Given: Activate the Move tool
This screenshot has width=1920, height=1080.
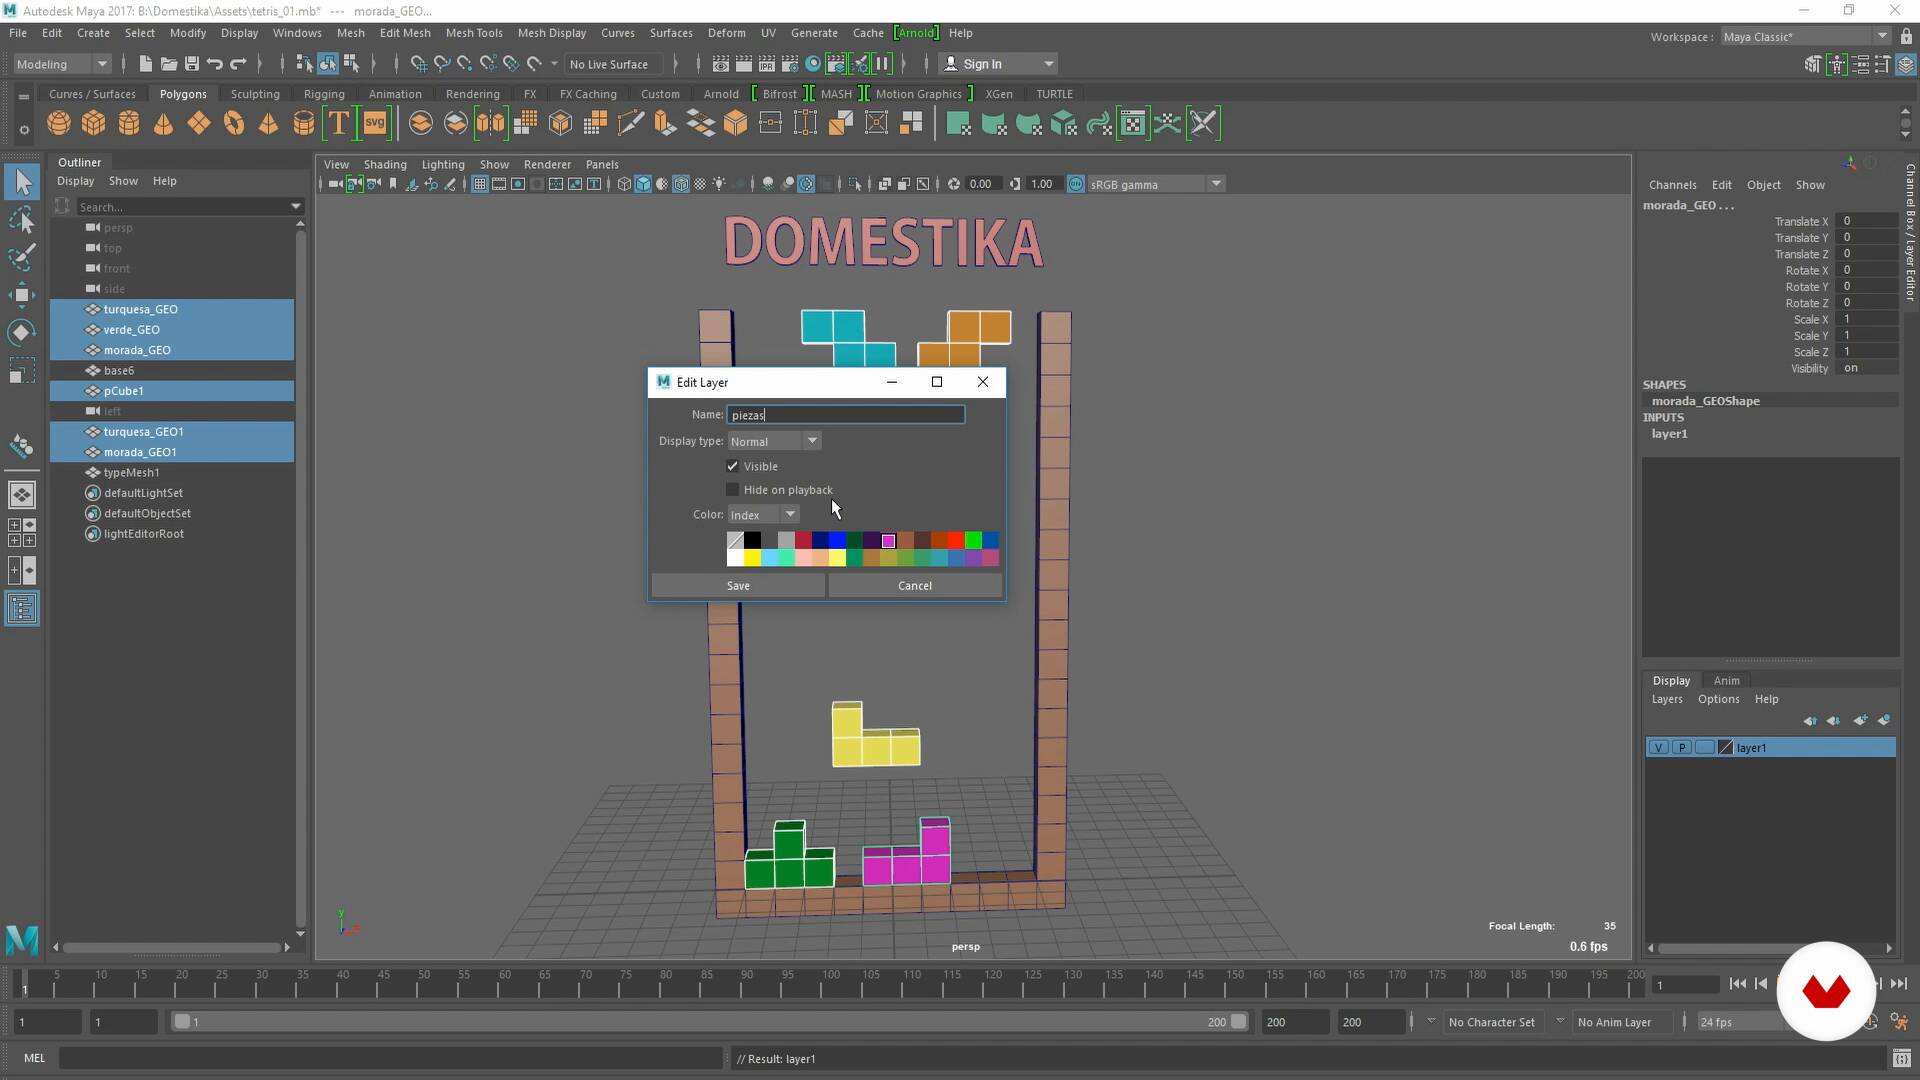Looking at the screenshot, I should (22, 295).
